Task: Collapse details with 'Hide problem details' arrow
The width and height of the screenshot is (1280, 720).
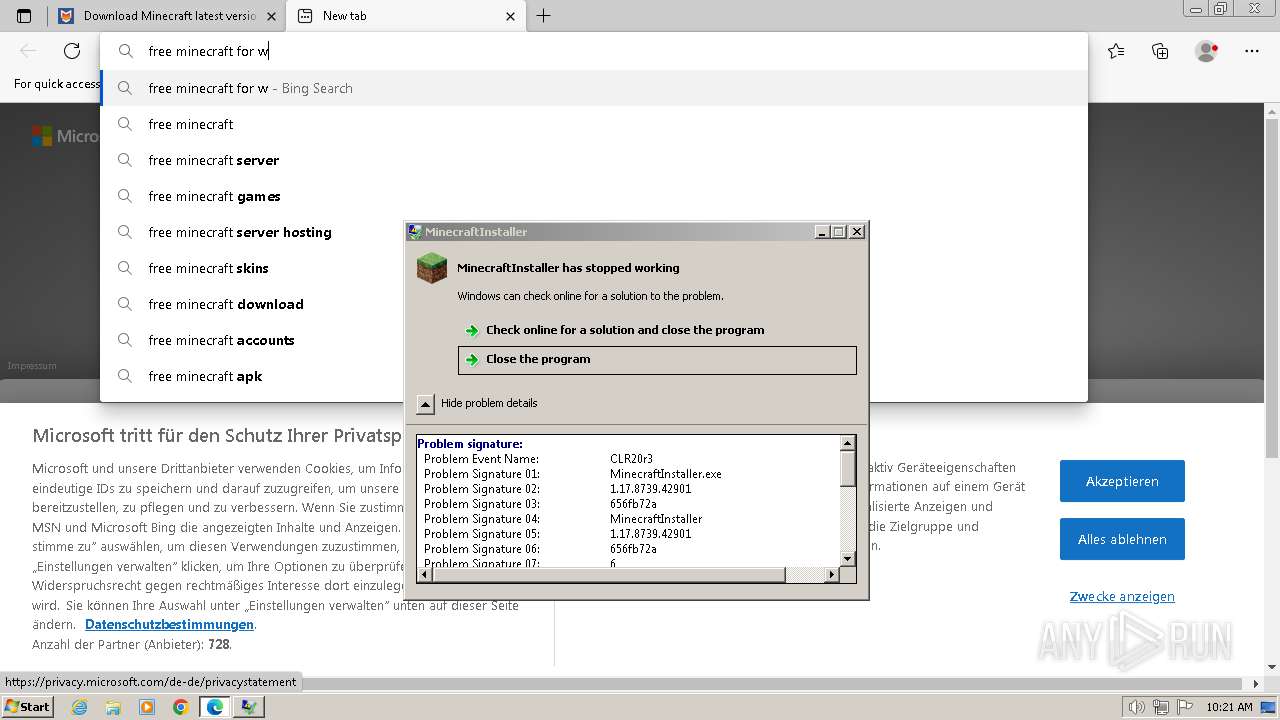Action: pos(425,404)
